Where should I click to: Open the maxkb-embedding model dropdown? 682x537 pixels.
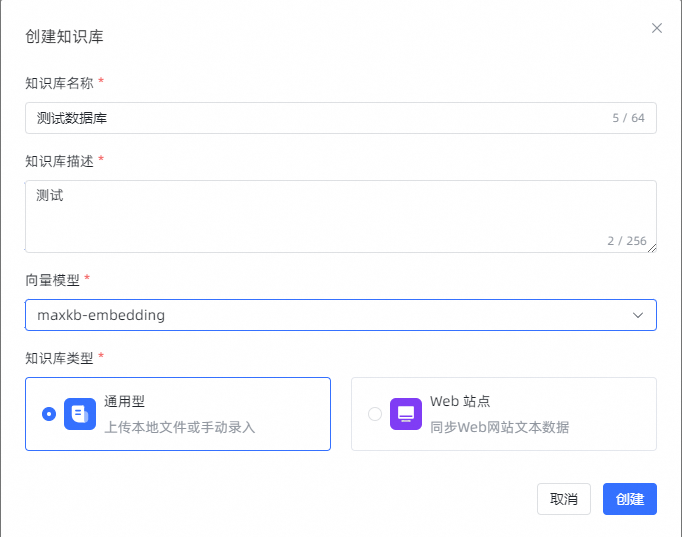341,315
